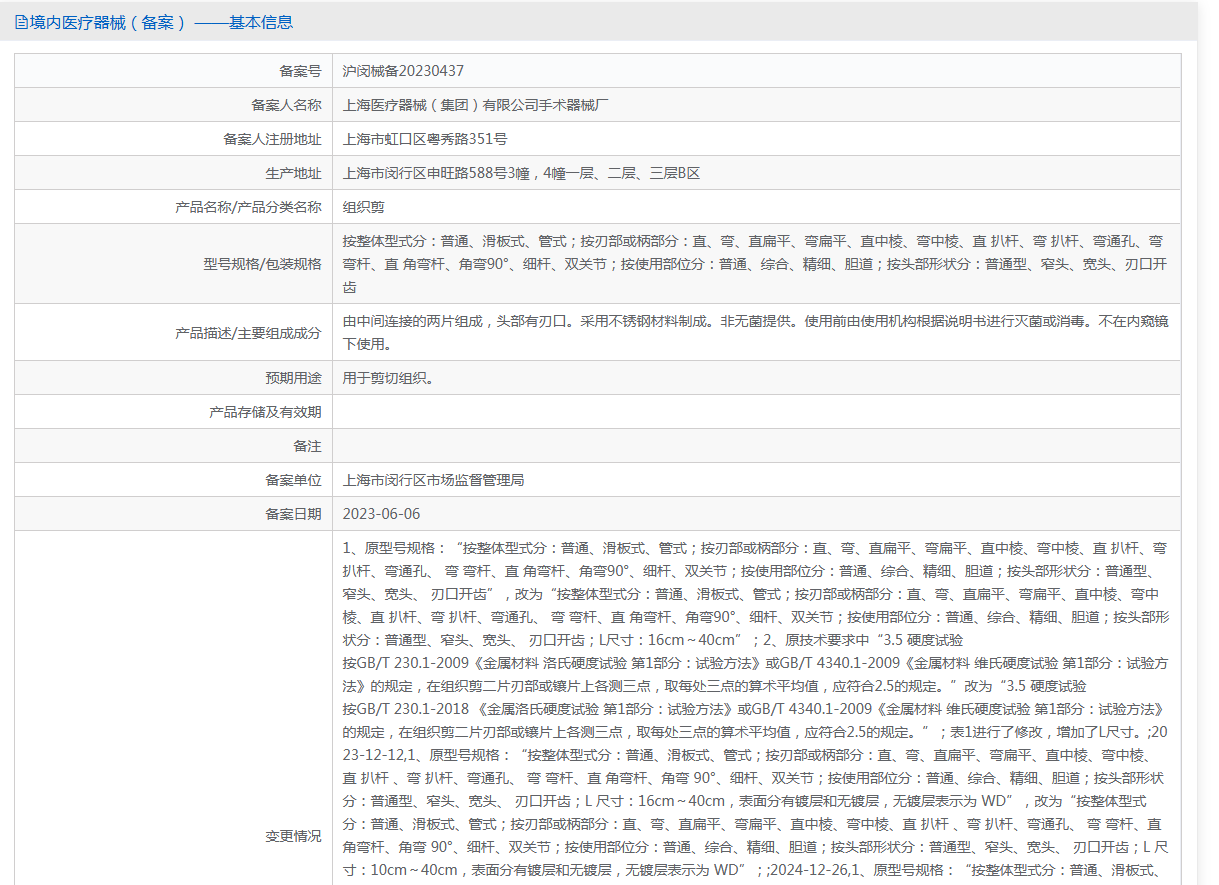This screenshot has width=1219, height=885.
Task: Select company name 上海医疗器械（集团）有限公司手术器械厂
Action: 476,105
